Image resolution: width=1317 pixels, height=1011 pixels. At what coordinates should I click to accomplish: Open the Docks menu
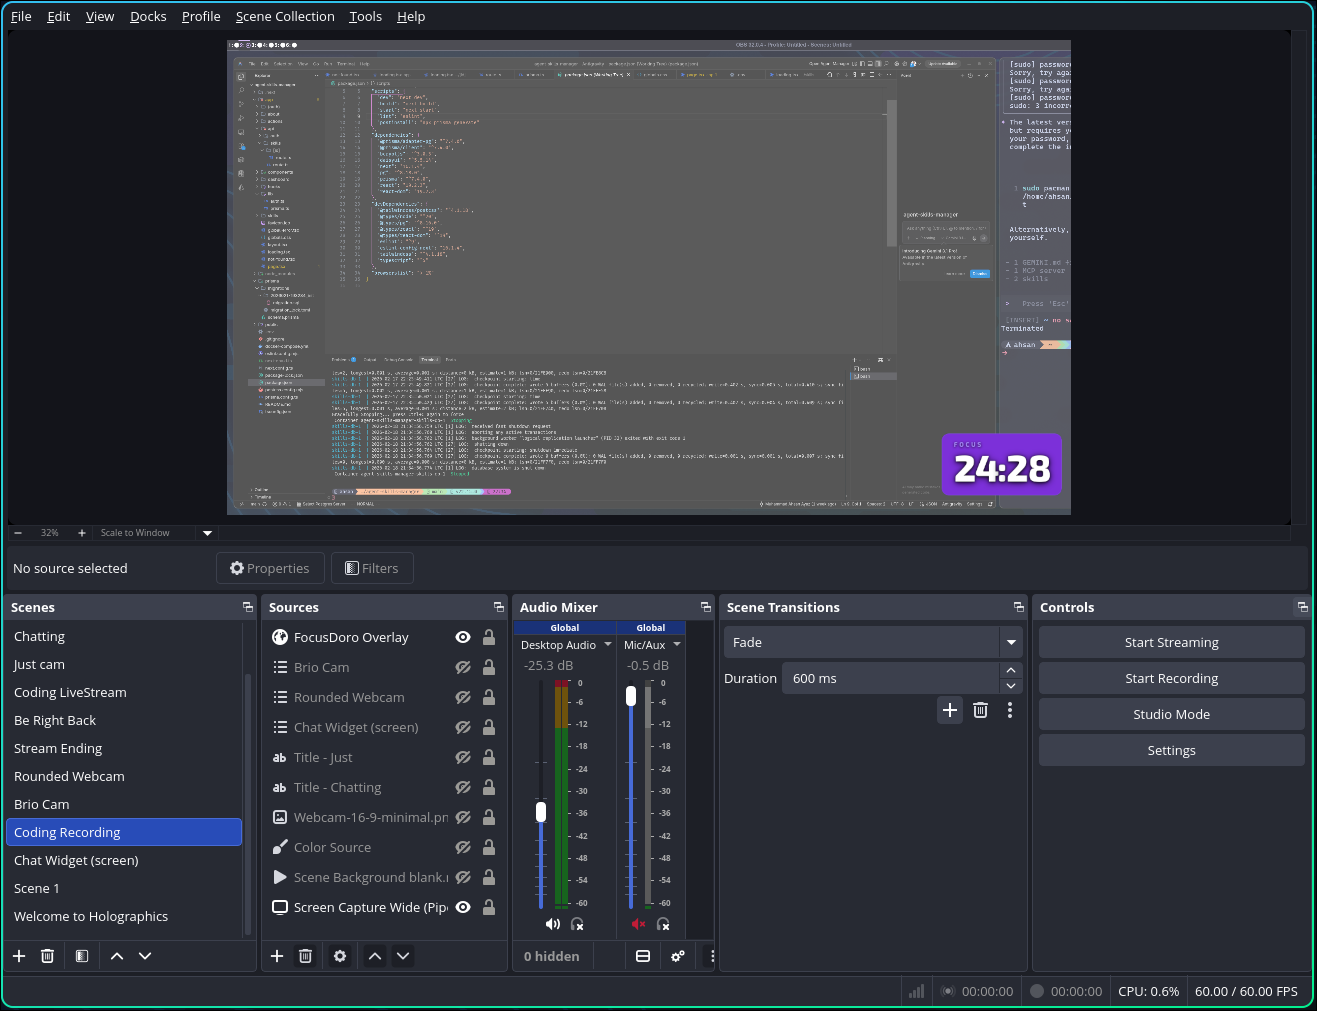click(148, 16)
